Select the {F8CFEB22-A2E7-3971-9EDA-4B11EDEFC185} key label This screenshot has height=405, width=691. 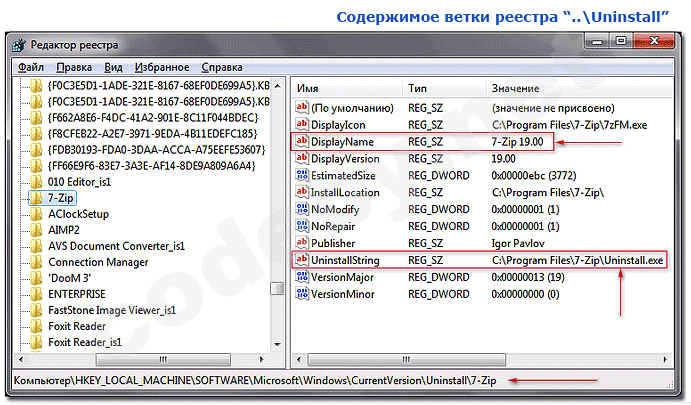click(152, 134)
